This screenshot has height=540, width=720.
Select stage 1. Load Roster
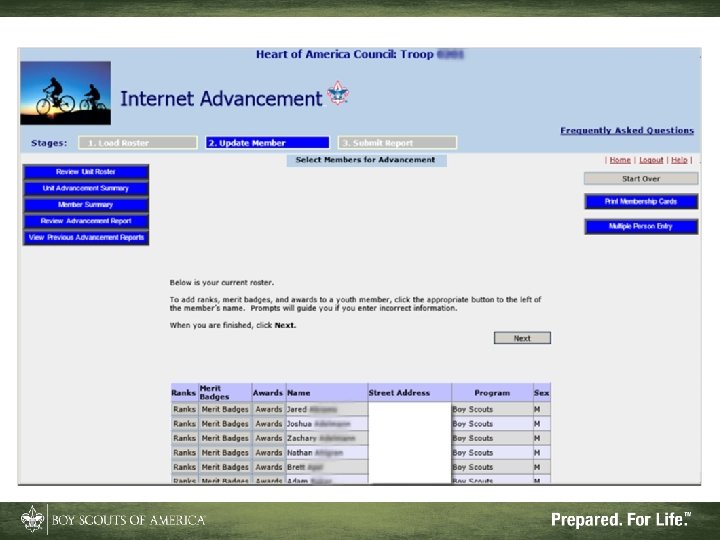(138, 143)
